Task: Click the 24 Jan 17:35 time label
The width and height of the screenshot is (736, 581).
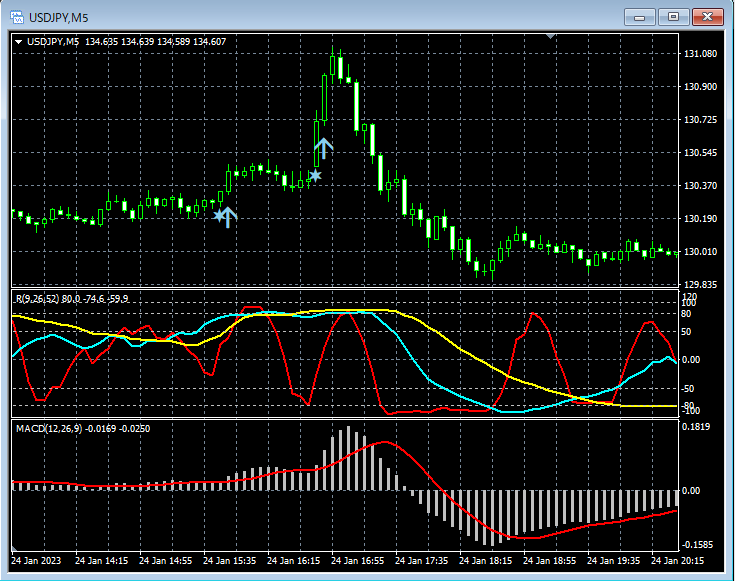Action: pyautogui.click(x=422, y=560)
